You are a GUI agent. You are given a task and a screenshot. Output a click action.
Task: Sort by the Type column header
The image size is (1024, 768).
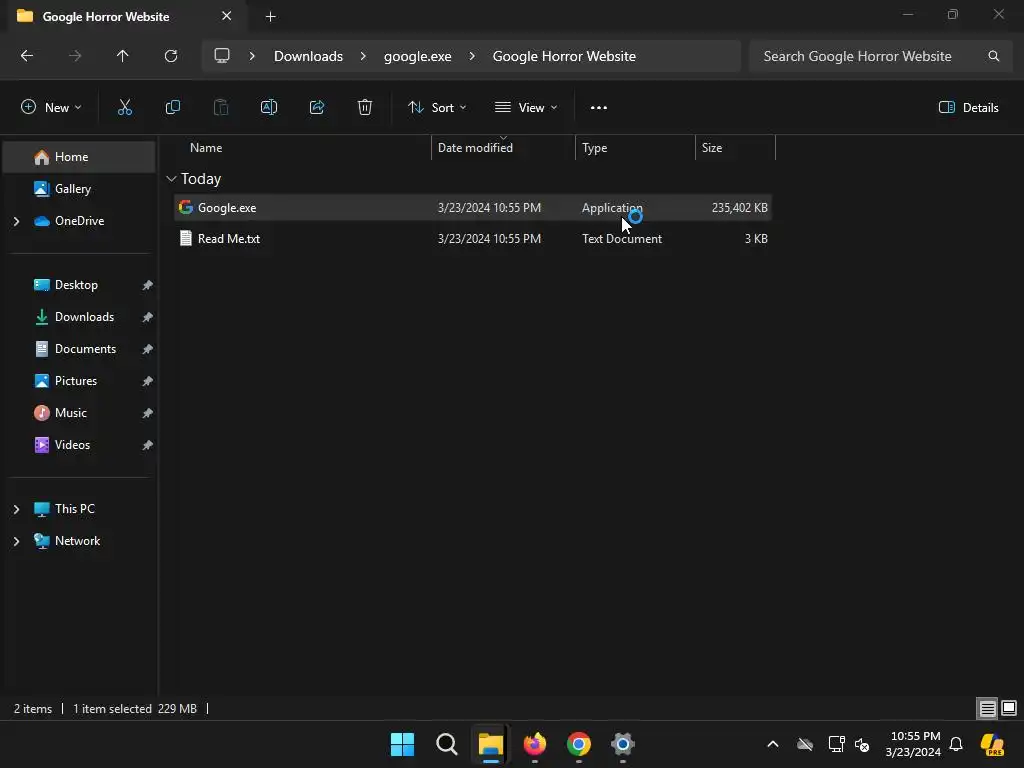coord(594,148)
